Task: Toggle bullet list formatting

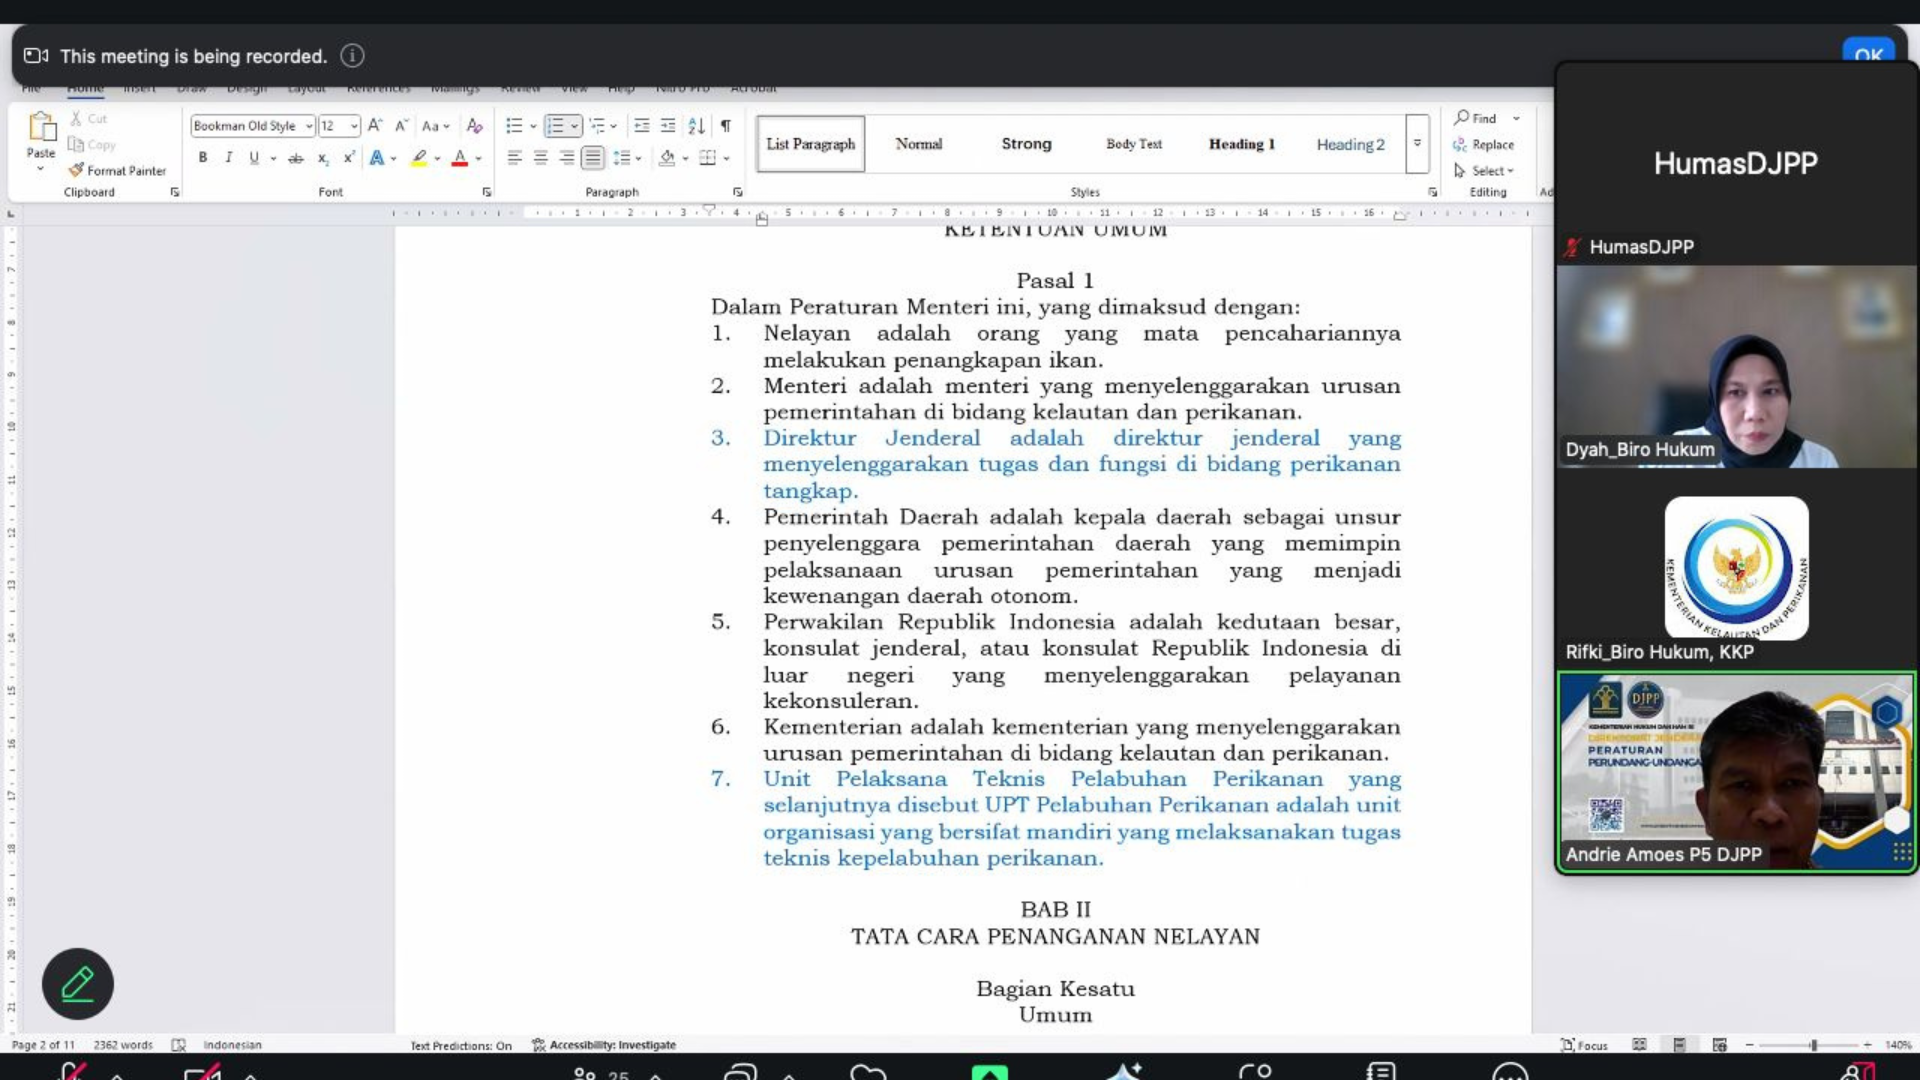Action: (x=514, y=126)
